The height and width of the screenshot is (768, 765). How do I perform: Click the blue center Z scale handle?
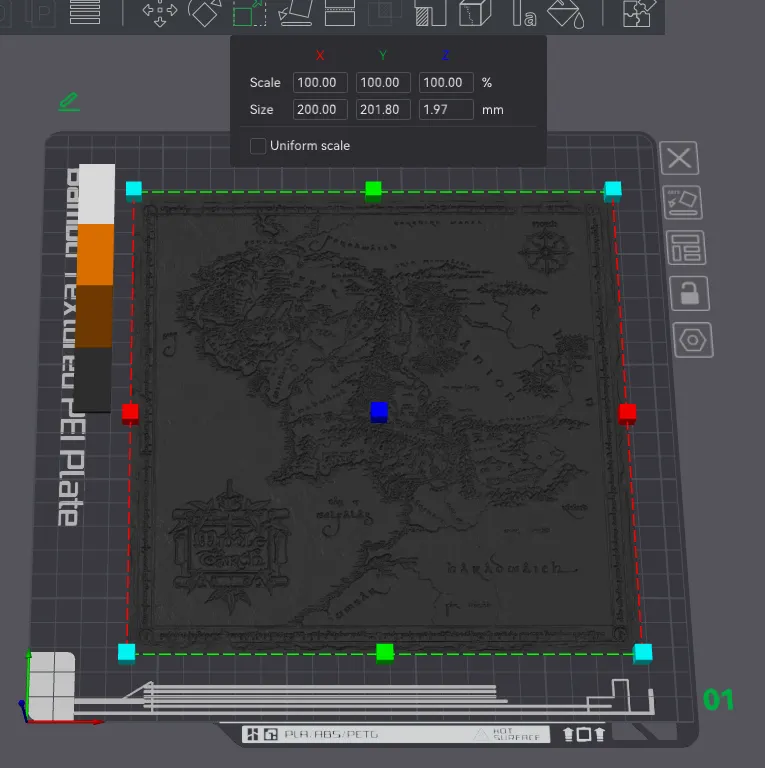[379, 412]
